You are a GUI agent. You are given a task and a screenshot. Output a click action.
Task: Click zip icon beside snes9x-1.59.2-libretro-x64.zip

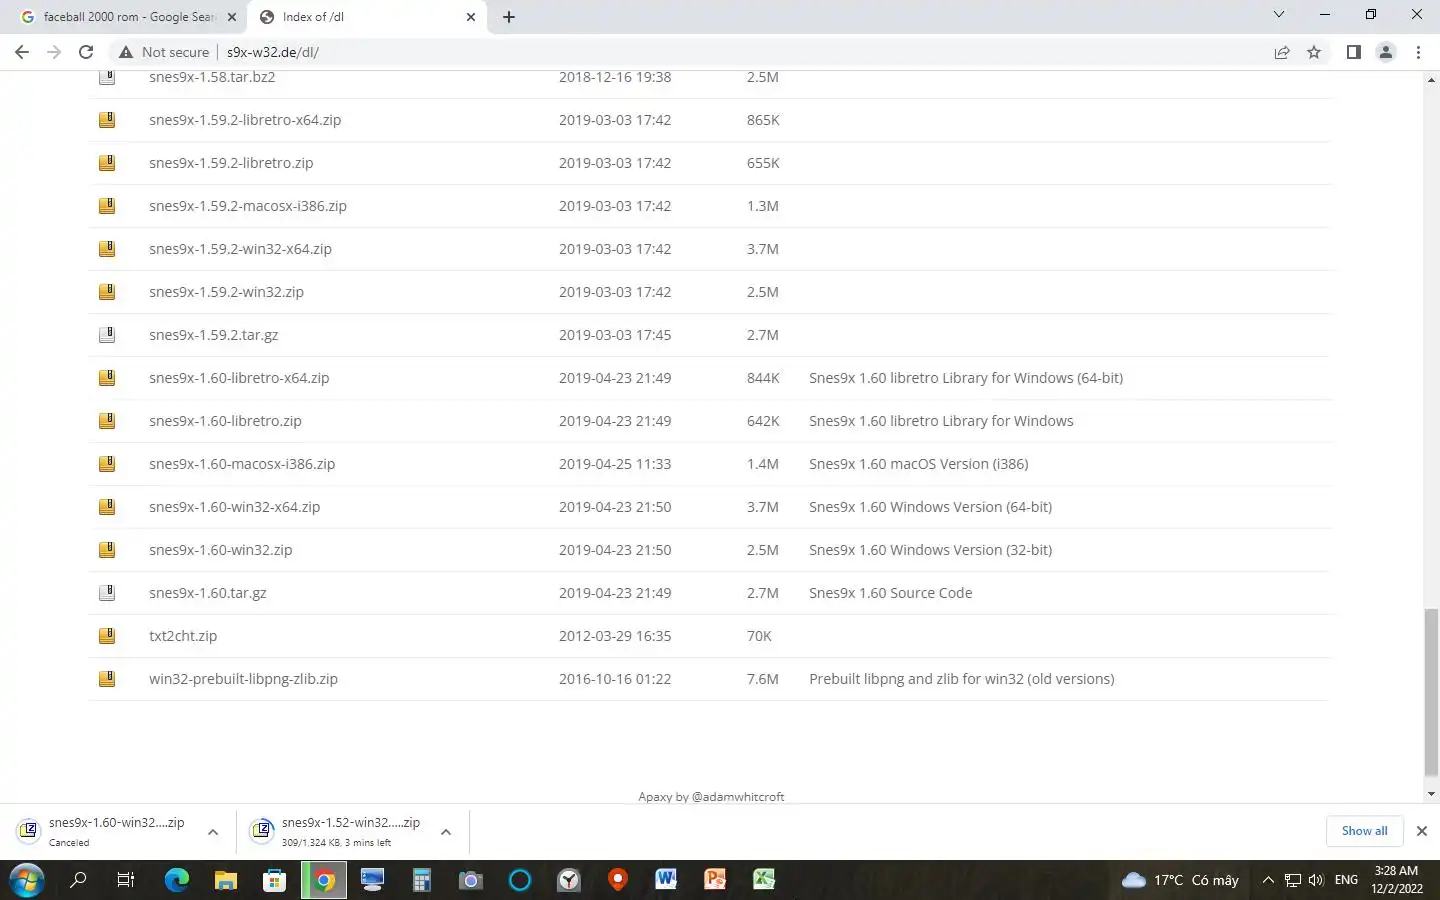(x=107, y=120)
